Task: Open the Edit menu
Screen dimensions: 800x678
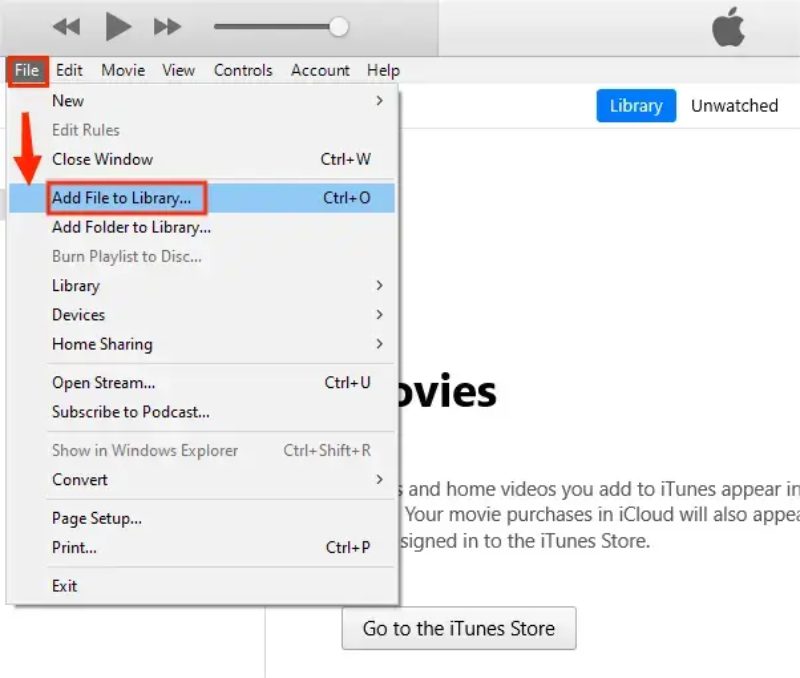Action: pyautogui.click(x=69, y=70)
